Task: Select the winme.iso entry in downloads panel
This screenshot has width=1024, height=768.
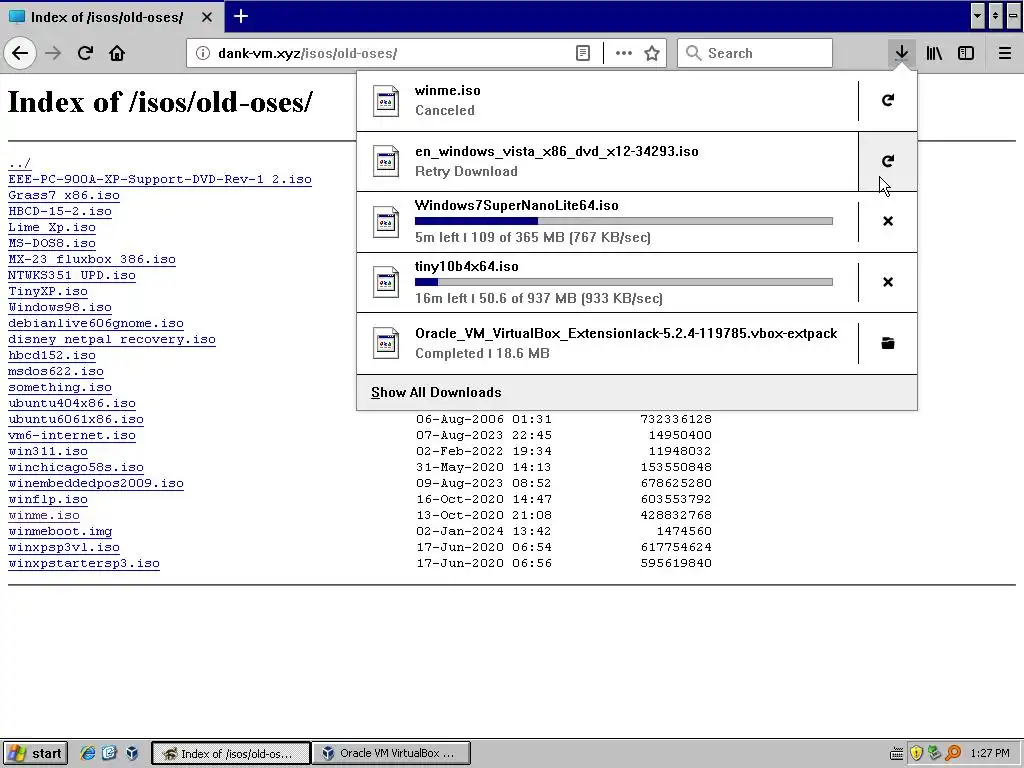Action: pyautogui.click(x=607, y=101)
